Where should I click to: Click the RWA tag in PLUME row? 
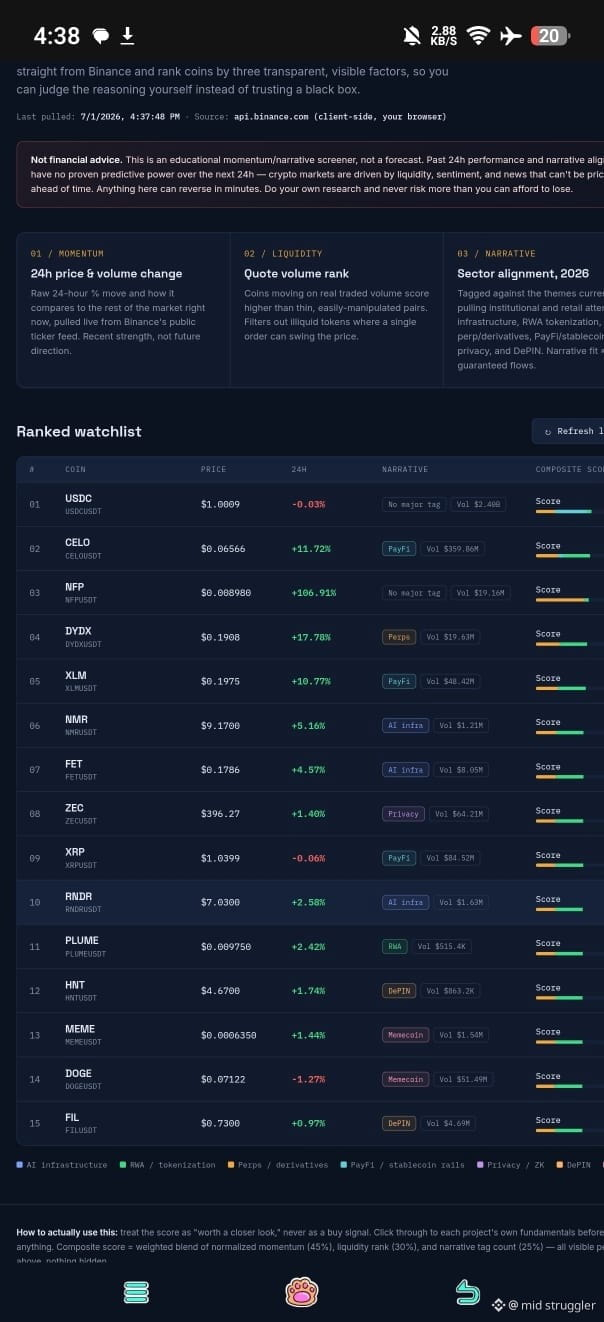(x=395, y=946)
